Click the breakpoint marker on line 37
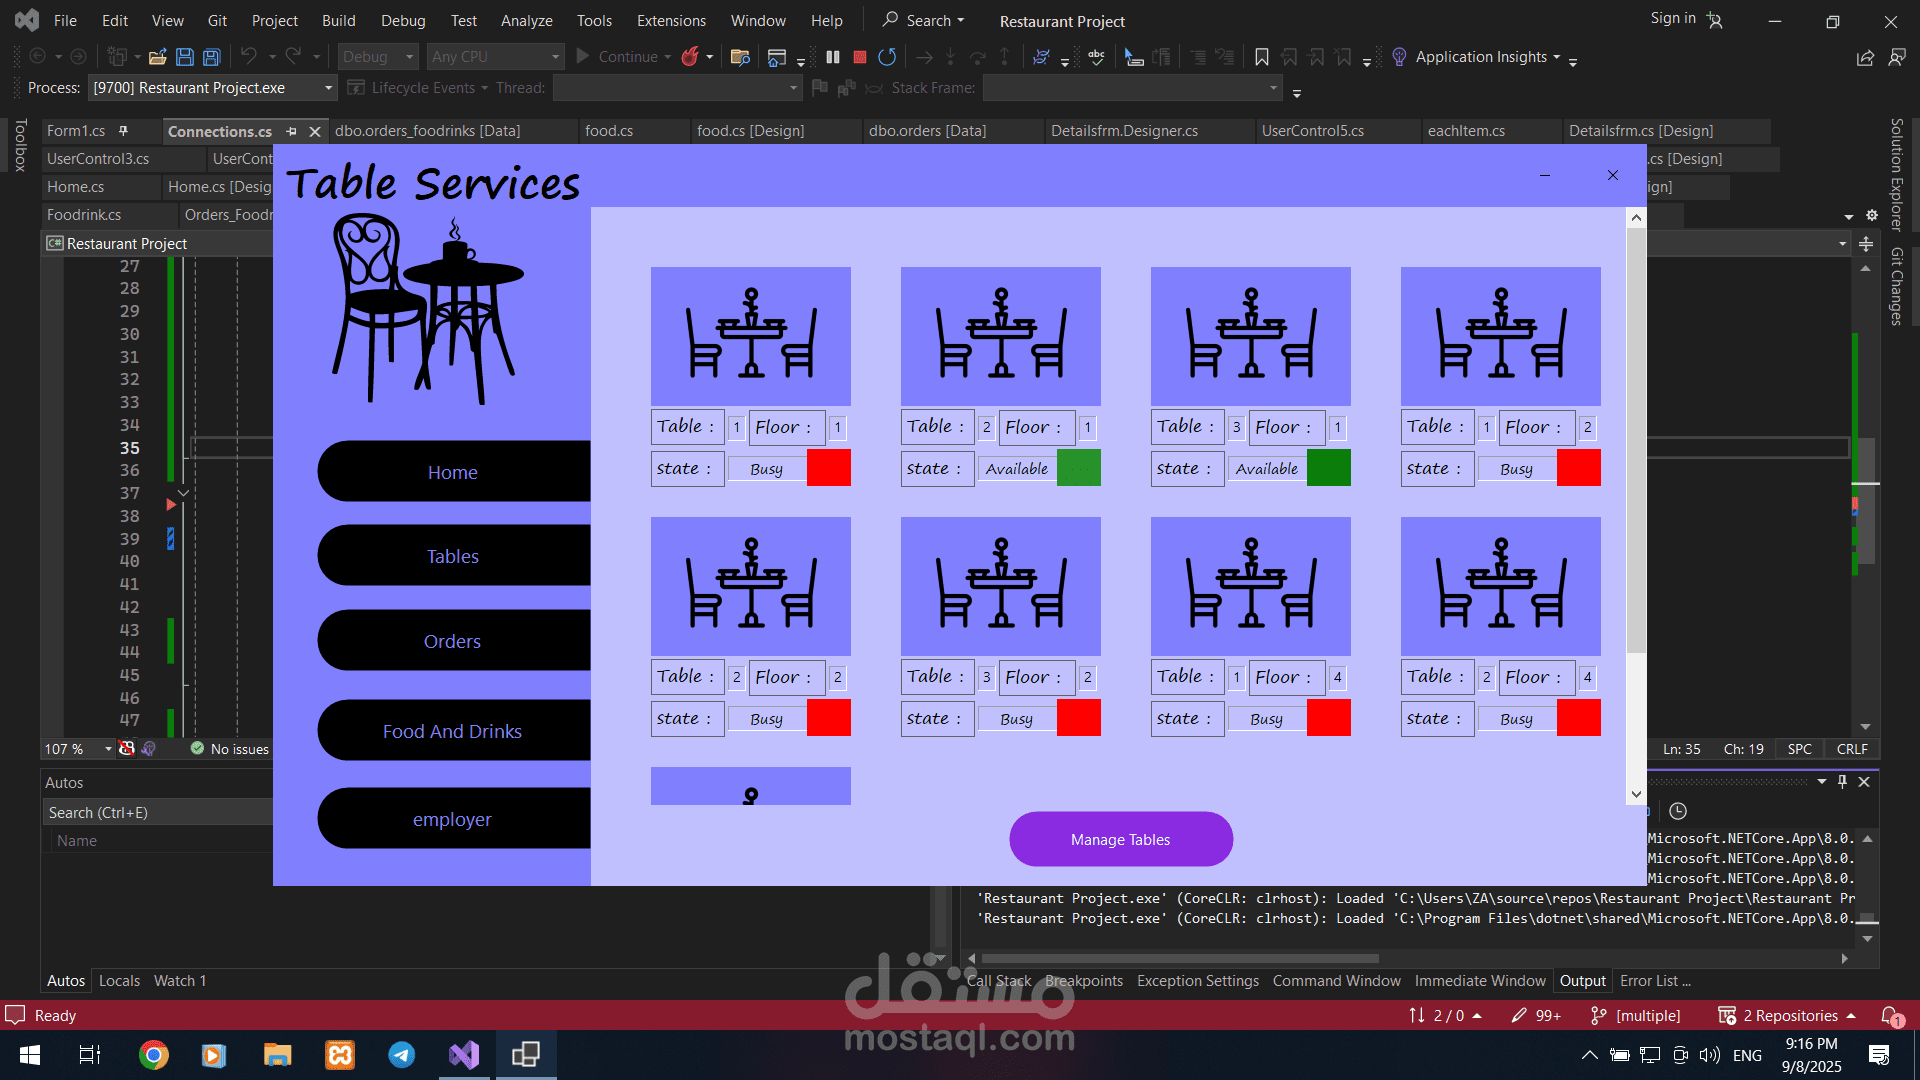 click(171, 505)
